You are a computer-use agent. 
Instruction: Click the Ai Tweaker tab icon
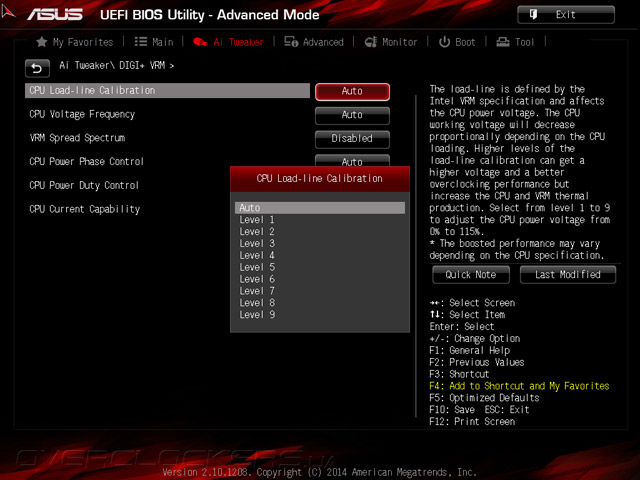coord(200,42)
